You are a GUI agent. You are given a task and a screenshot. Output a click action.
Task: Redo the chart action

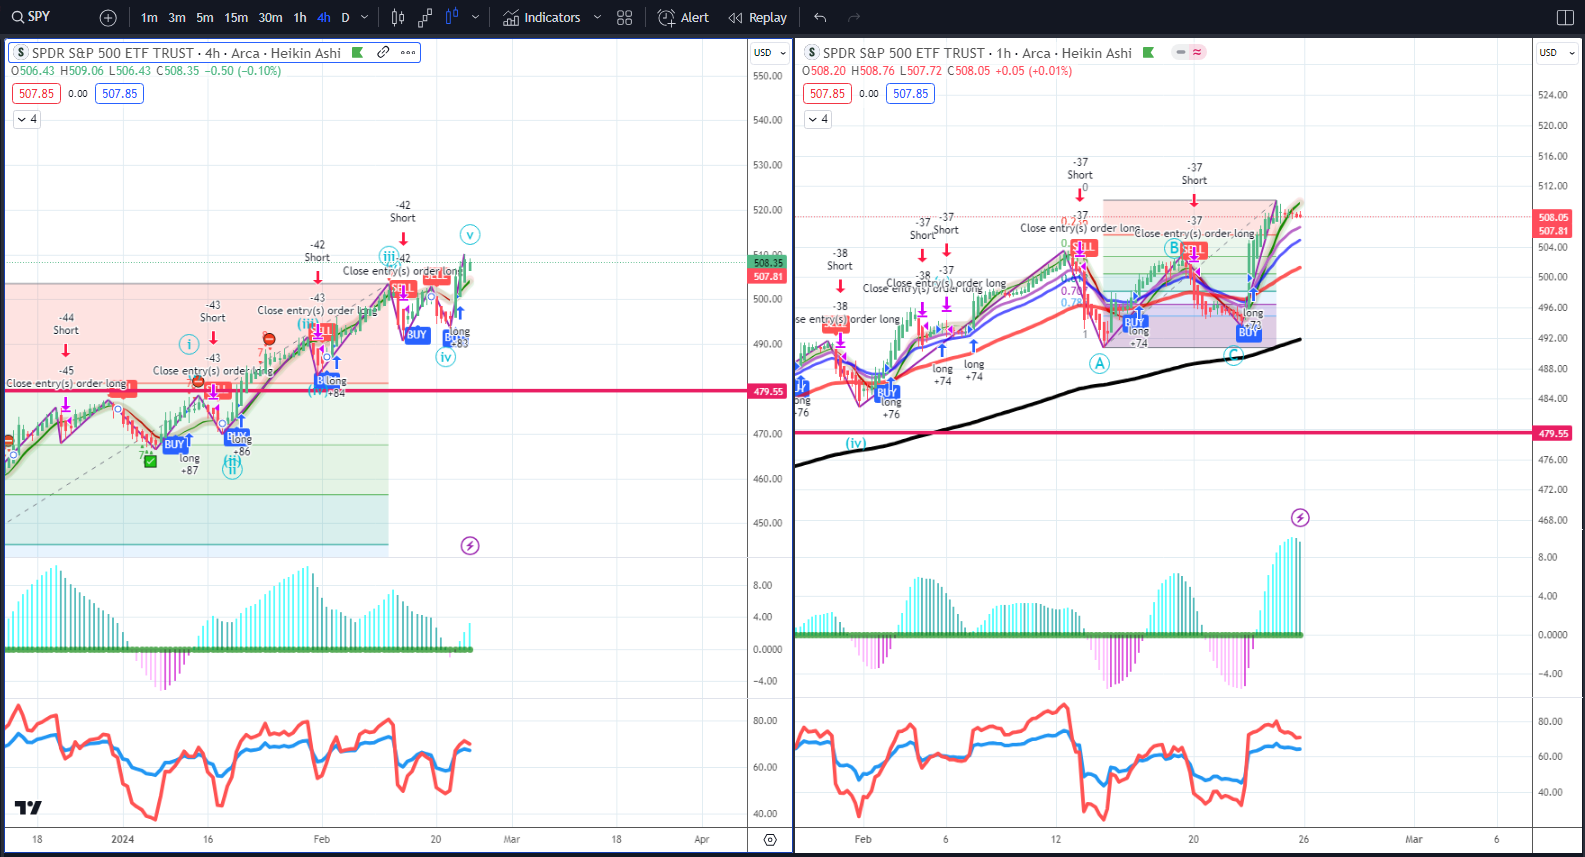(854, 18)
